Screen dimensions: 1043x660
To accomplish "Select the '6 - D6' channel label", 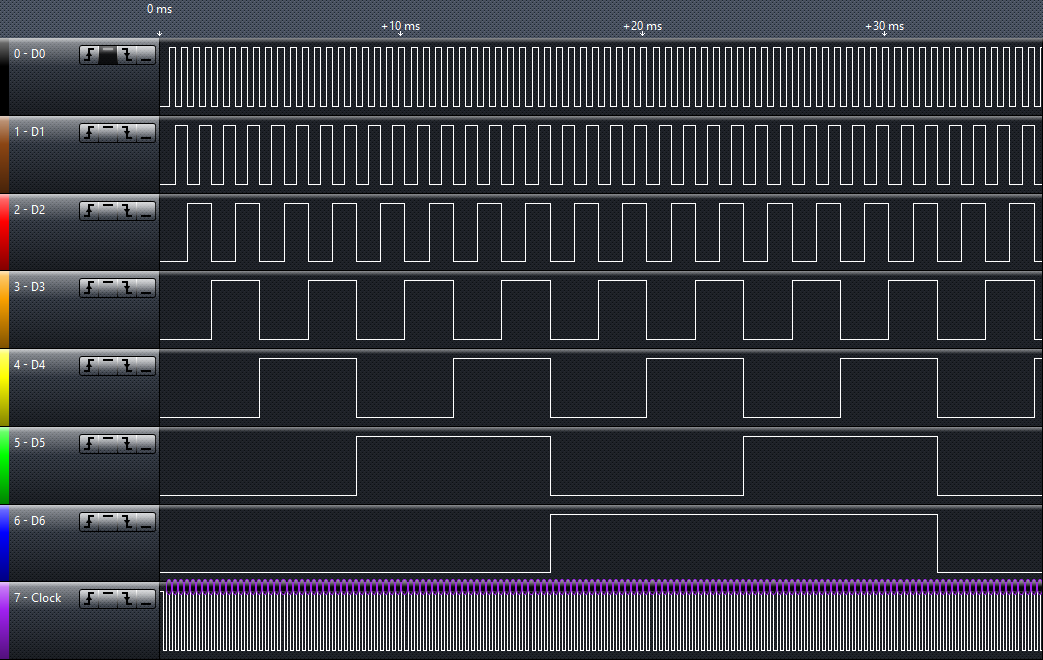I will tap(30, 520).
